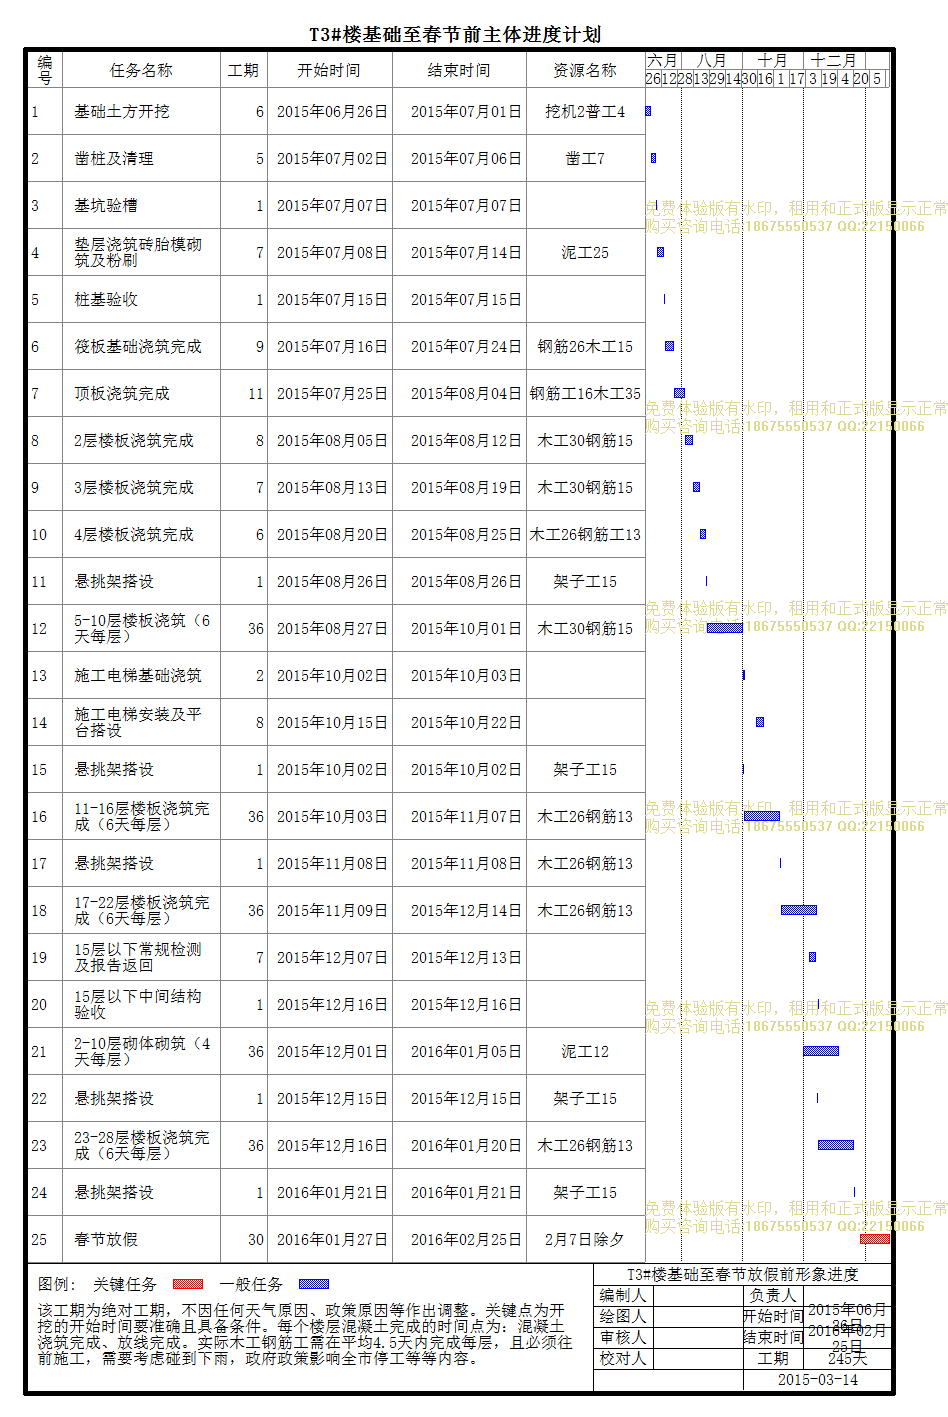The height and width of the screenshot is (1417, 948).
Task: Click the task name 基坑验槽
Action: [x=106, y=206]
